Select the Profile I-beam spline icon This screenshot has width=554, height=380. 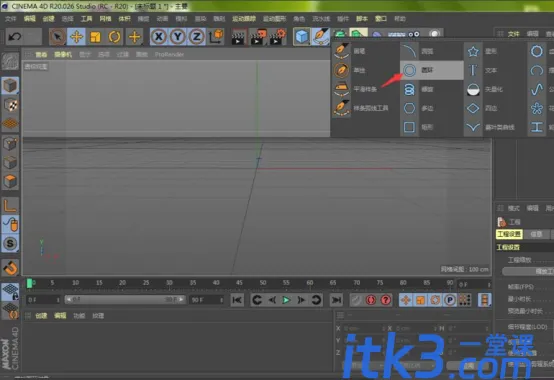pyautogui.click(x=537, y=127)
